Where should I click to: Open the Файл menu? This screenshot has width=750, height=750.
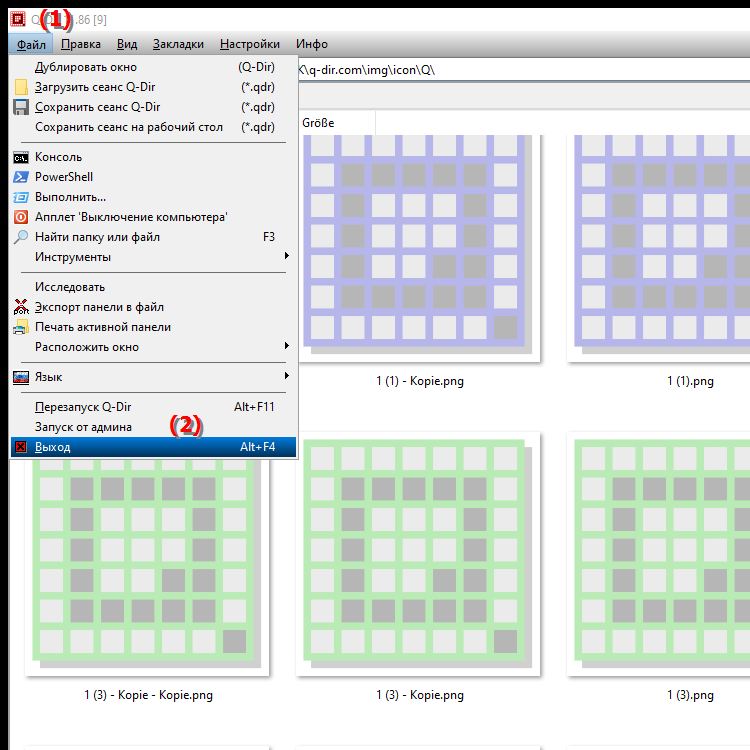pyautogui.click(x=31, y=44)
